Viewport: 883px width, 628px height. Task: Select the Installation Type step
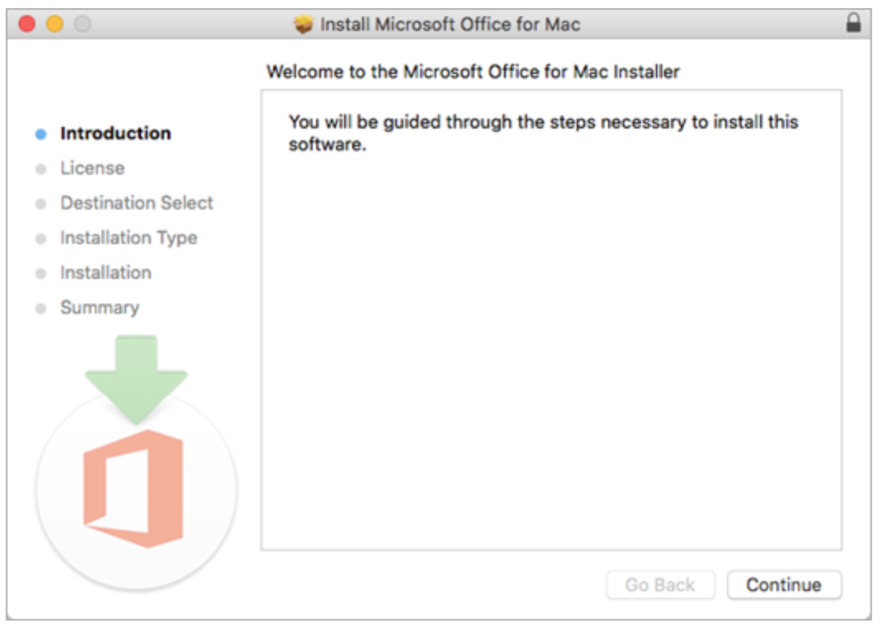pyautogui.click(x=129, y=238)
